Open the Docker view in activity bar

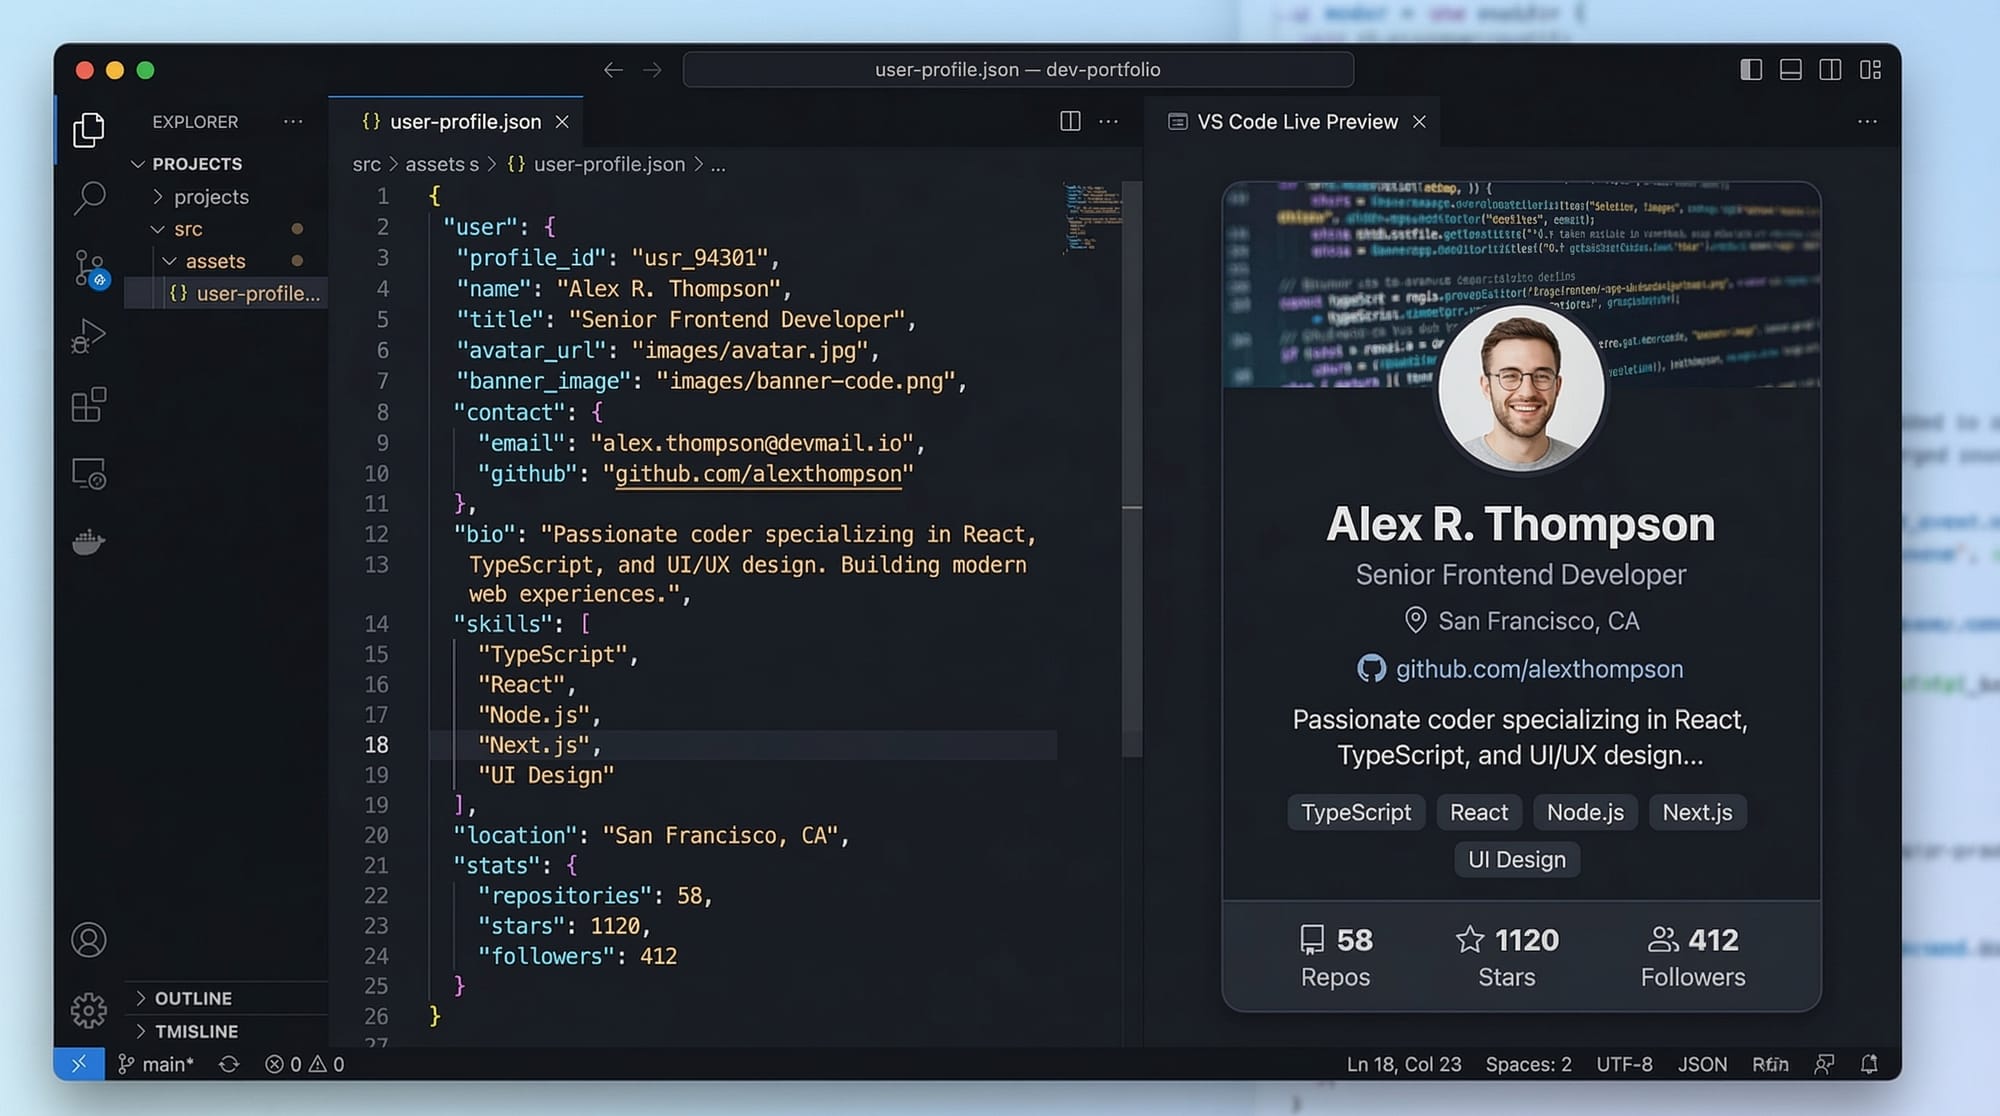click(89, 542)
